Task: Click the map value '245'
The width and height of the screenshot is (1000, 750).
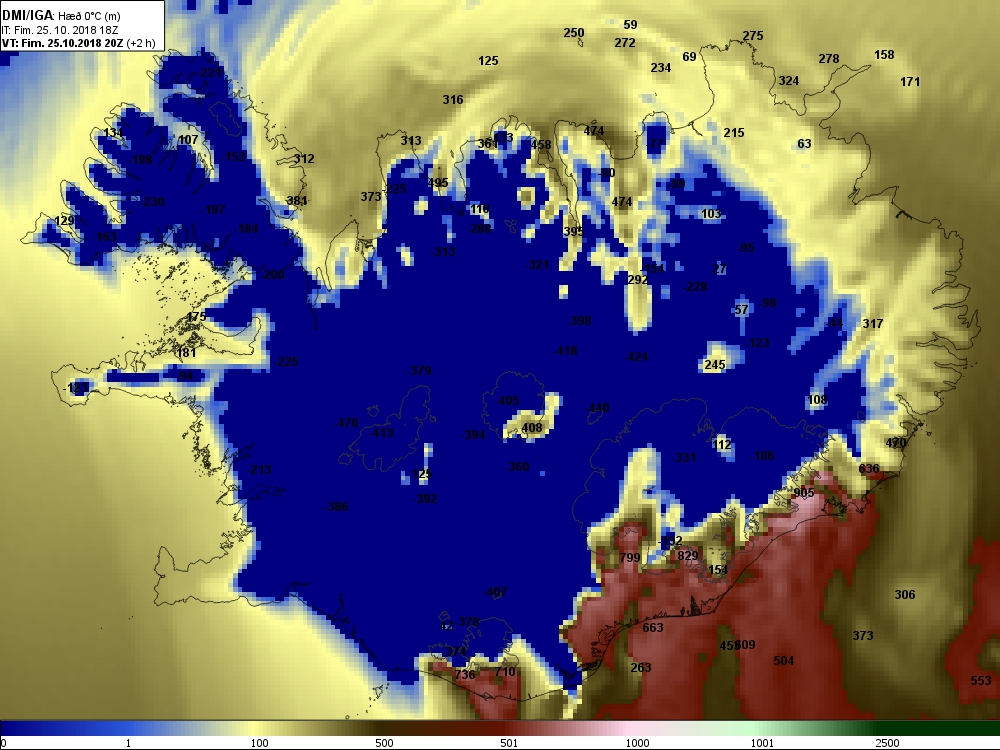Action: 715,365
